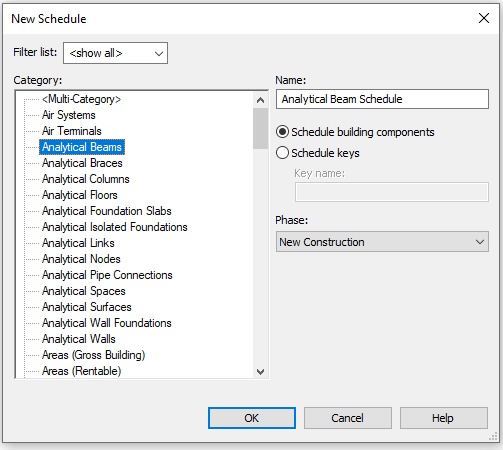Select Multi-Category in the list
The image size is (503, 450).
tap(81, 99)
